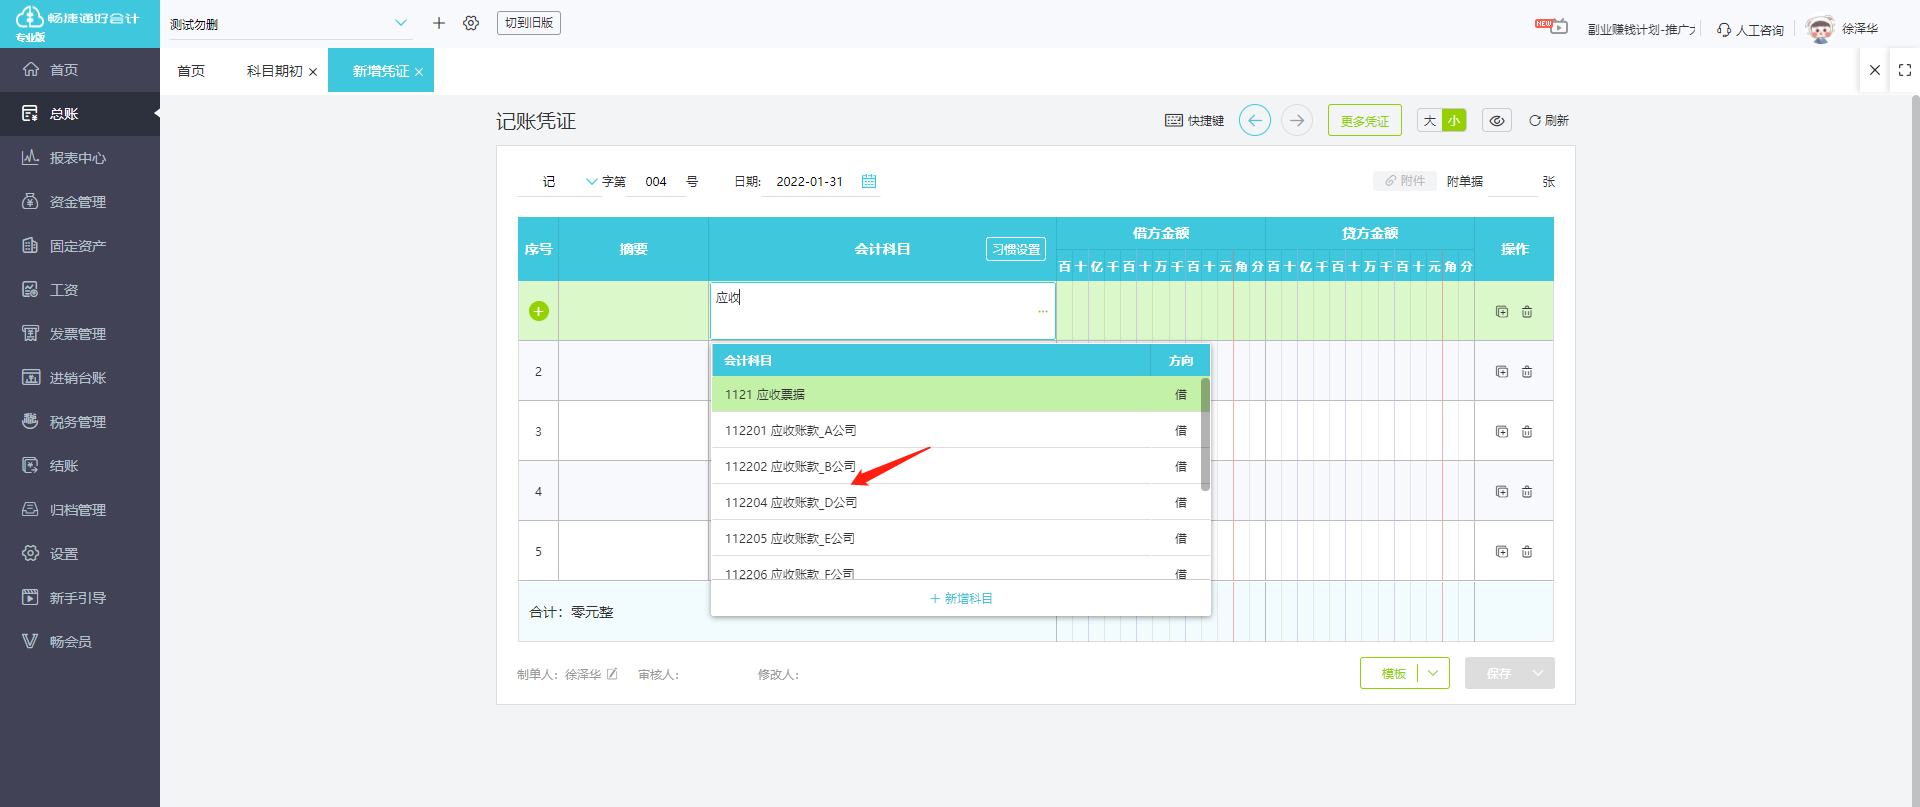Switch font size to 小

[1454, 121]
